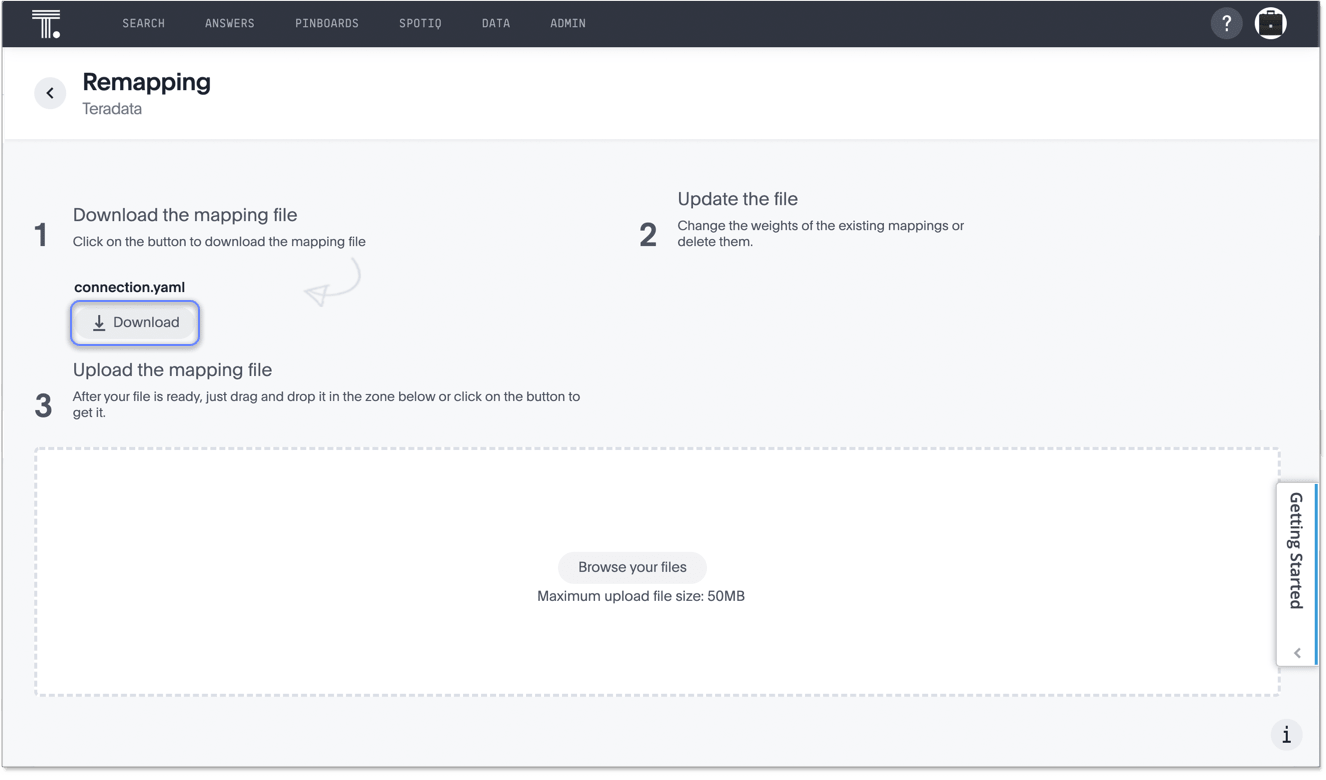Click the ThoughtSpot logo in the top bar
Screen dimensions: 1326x780
point(46,22)
